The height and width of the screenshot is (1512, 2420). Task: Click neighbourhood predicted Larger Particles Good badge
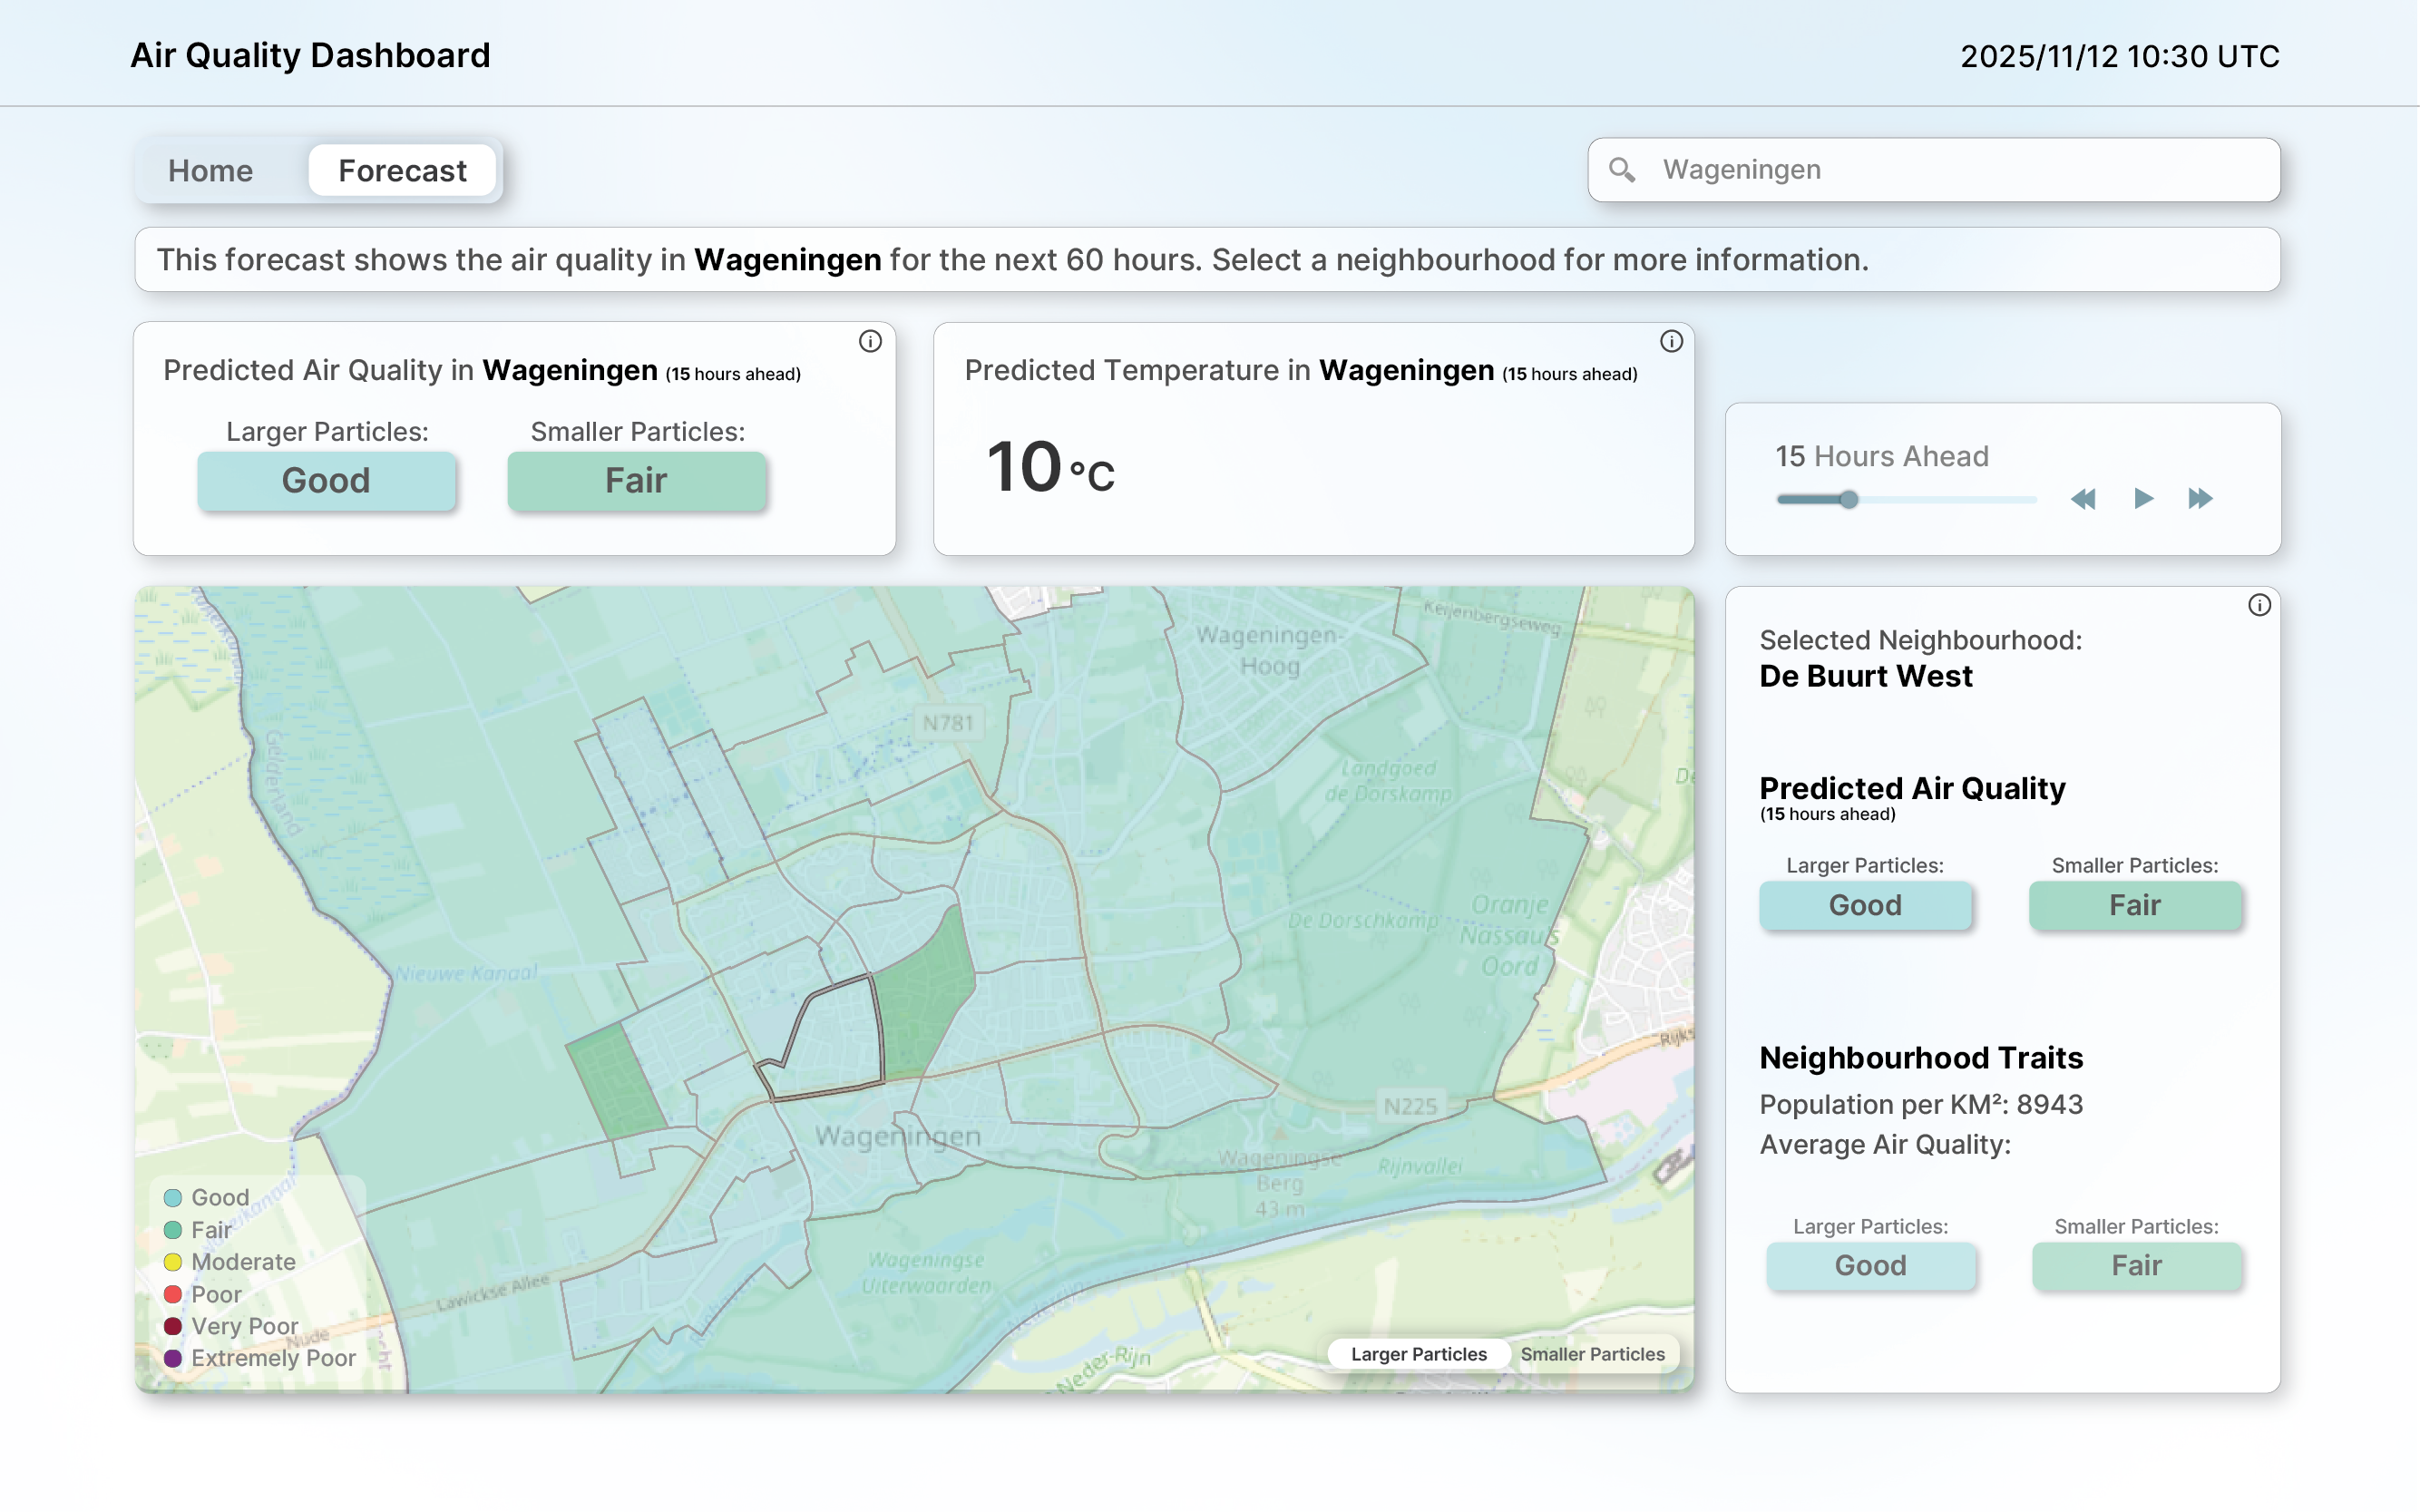1865,905
